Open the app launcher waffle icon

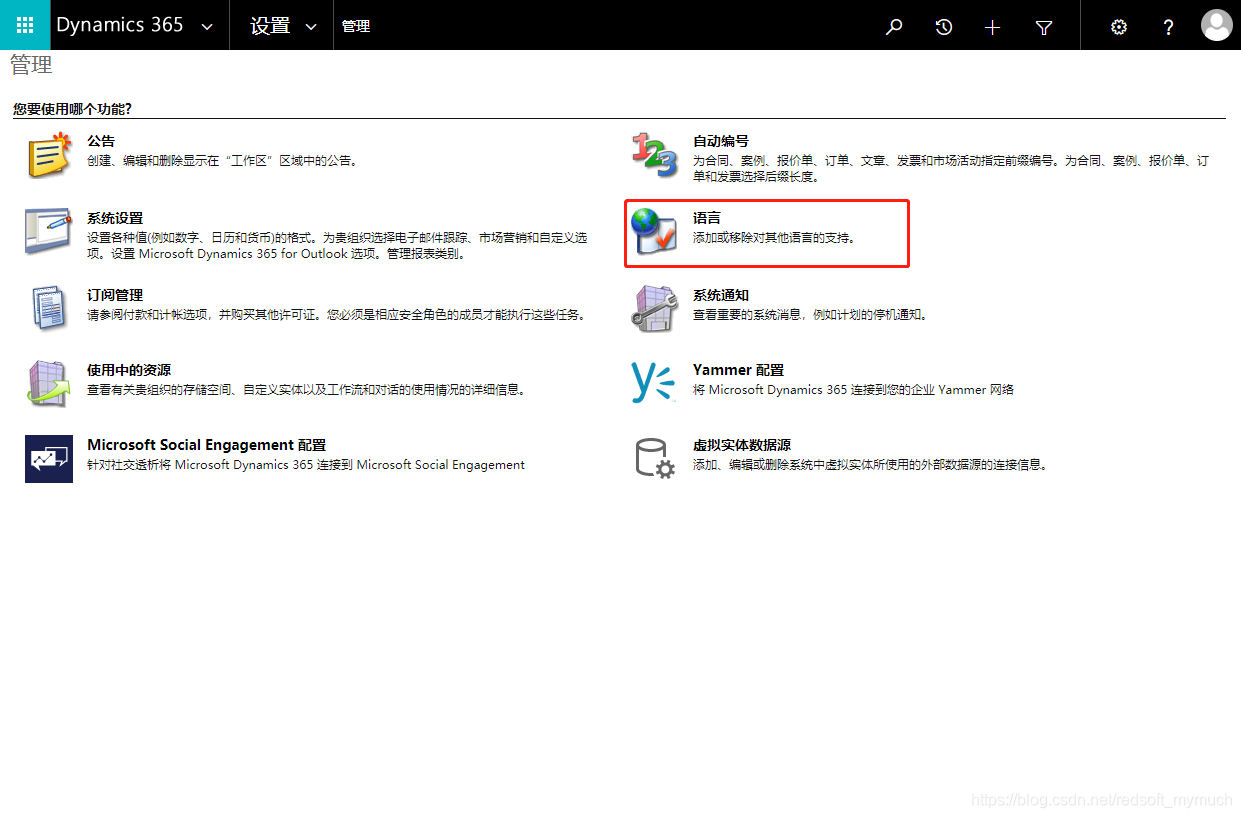(25, 25)
